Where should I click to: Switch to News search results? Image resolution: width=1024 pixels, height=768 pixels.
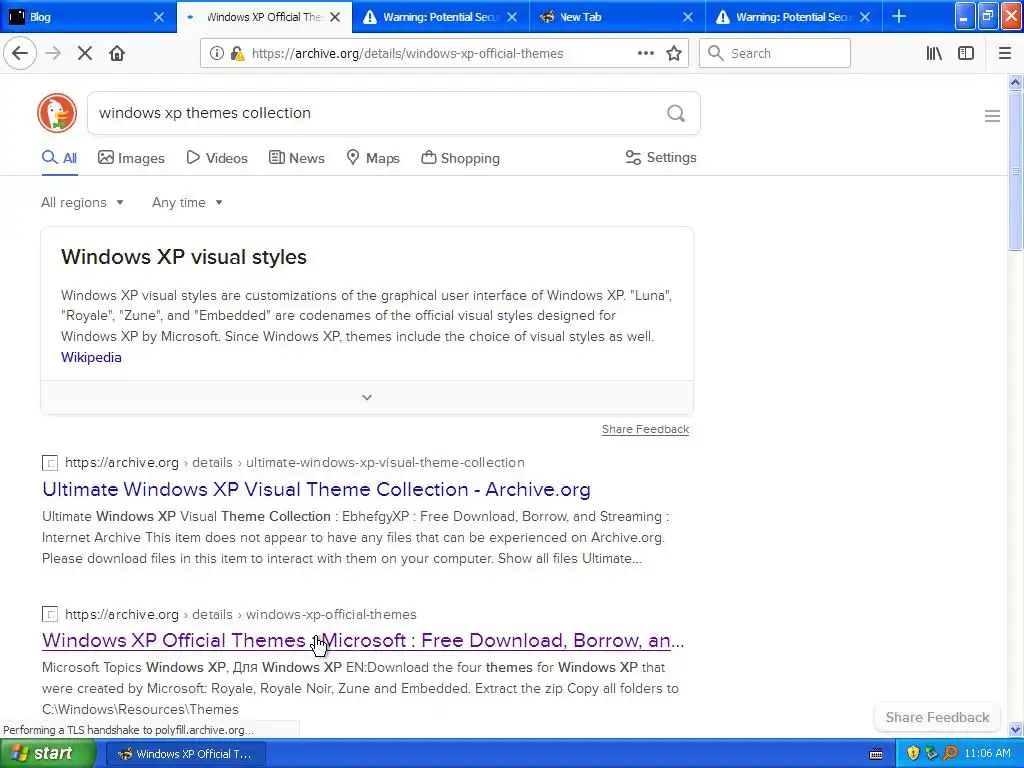[296, 158]
